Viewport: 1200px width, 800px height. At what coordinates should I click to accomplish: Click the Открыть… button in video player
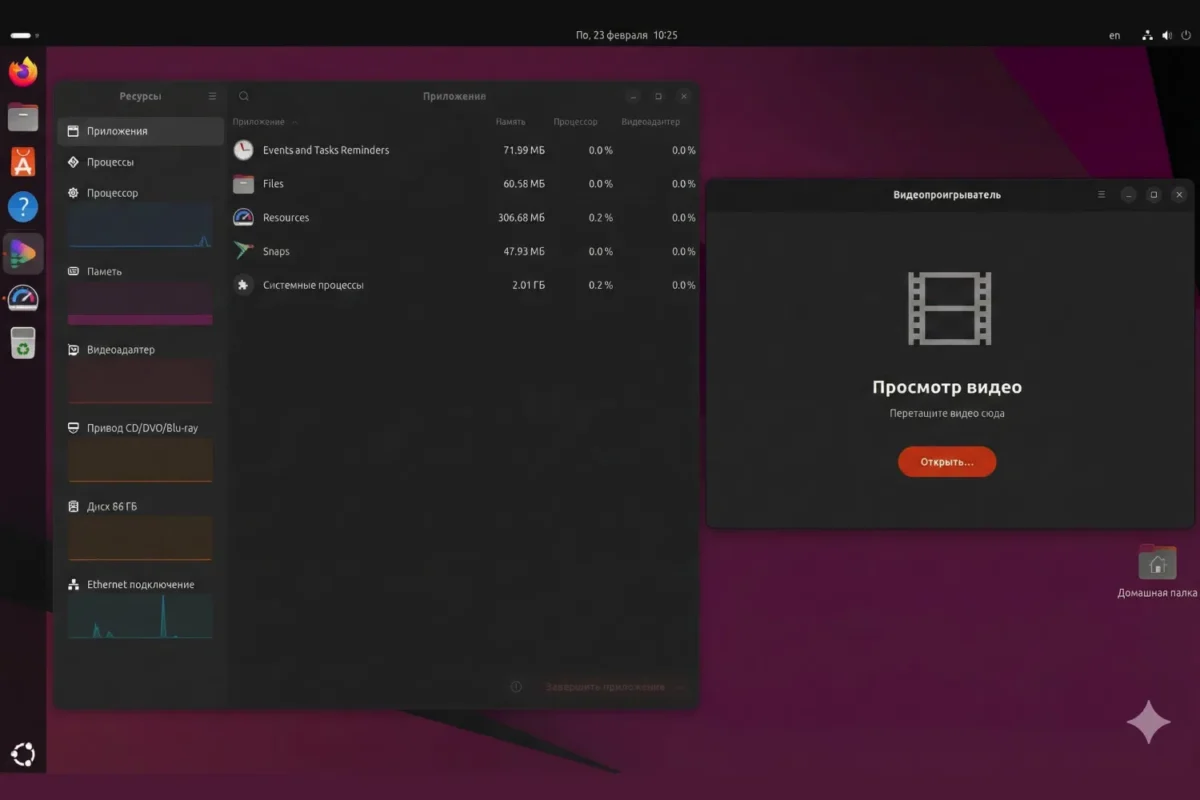[x=946, y=461]
